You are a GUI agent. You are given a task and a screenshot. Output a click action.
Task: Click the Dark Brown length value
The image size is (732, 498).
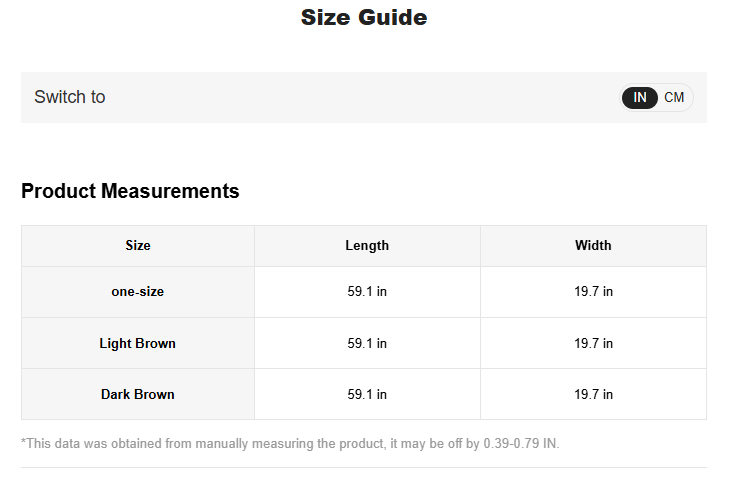[367, 394]
